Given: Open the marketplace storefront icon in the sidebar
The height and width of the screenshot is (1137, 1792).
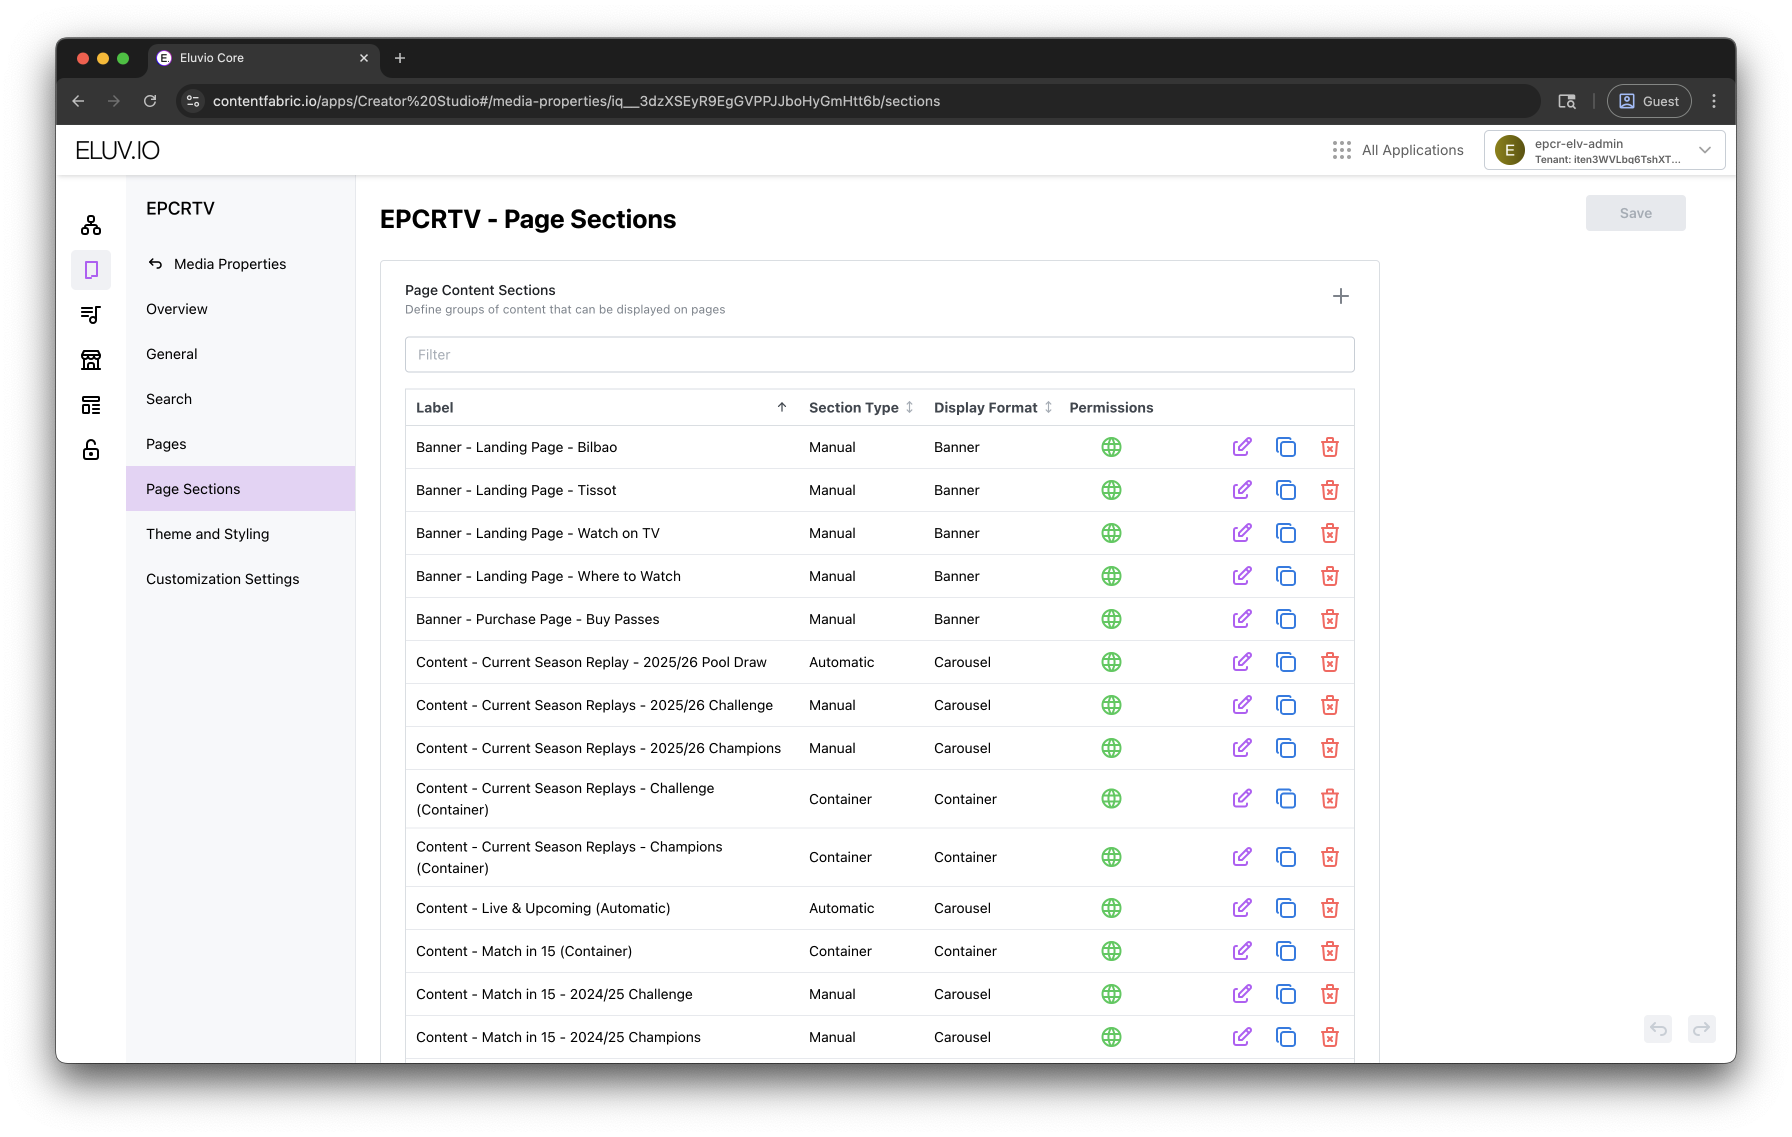Looking at the screenshot, I should [x=91, y=360].
